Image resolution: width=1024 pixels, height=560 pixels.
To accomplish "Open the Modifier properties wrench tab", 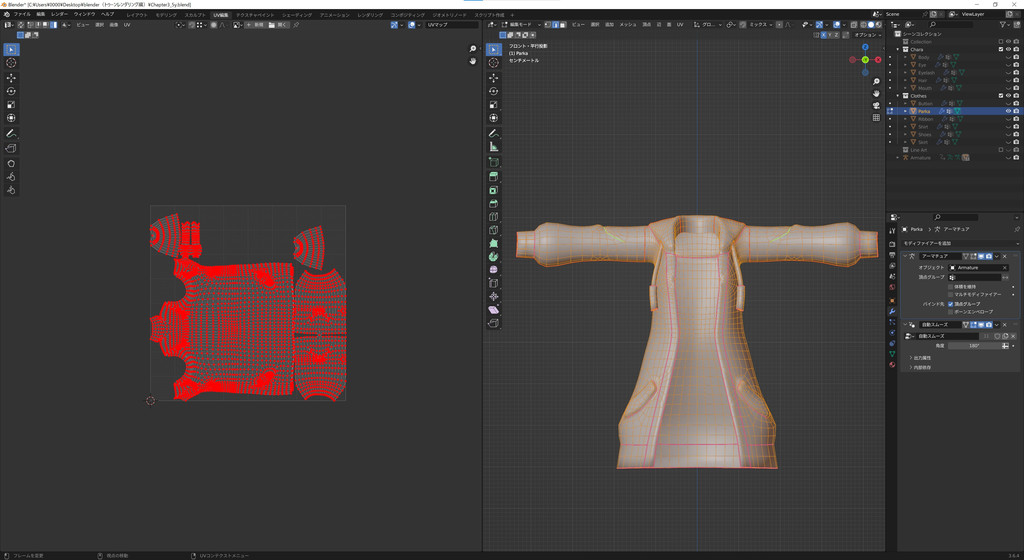I will click(x=892, y=311).
